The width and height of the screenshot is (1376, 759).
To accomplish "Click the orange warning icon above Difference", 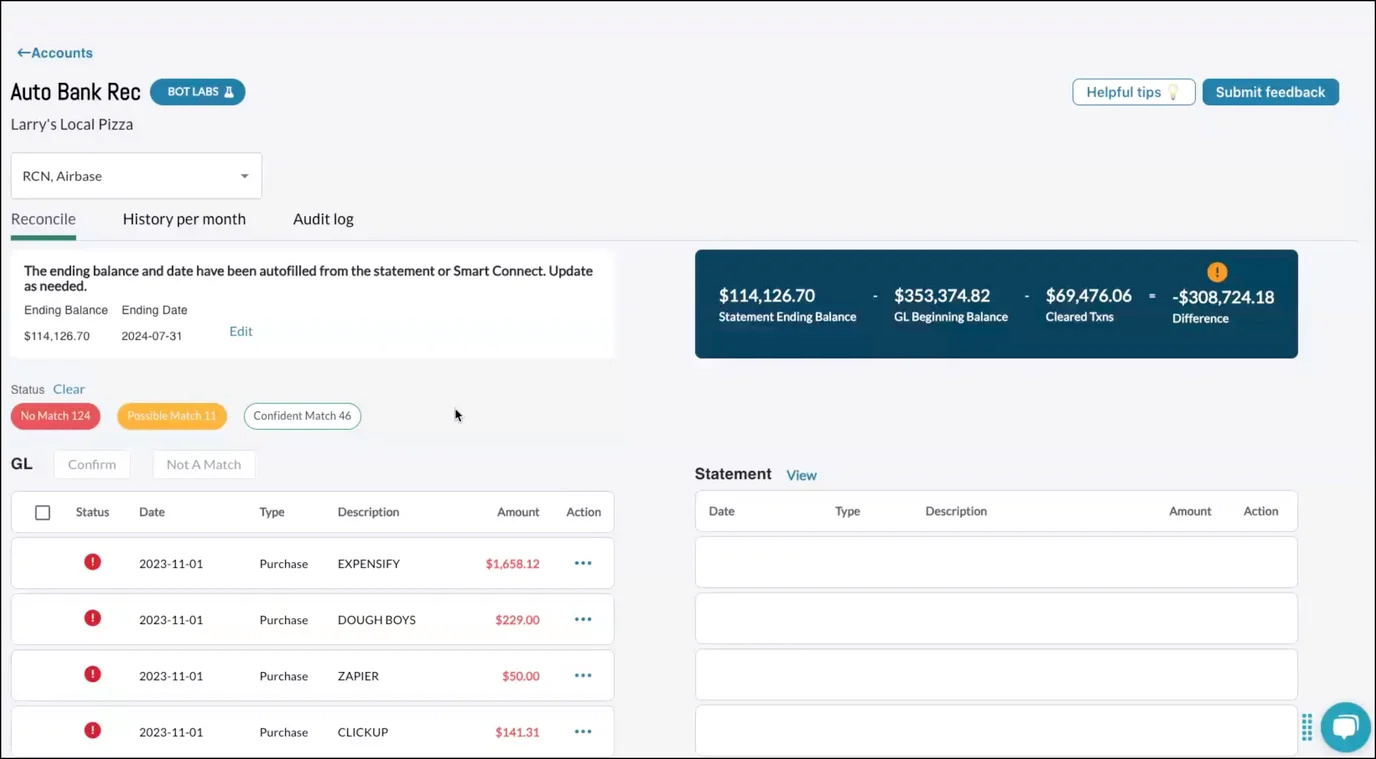I will (x=1217, y=272).
